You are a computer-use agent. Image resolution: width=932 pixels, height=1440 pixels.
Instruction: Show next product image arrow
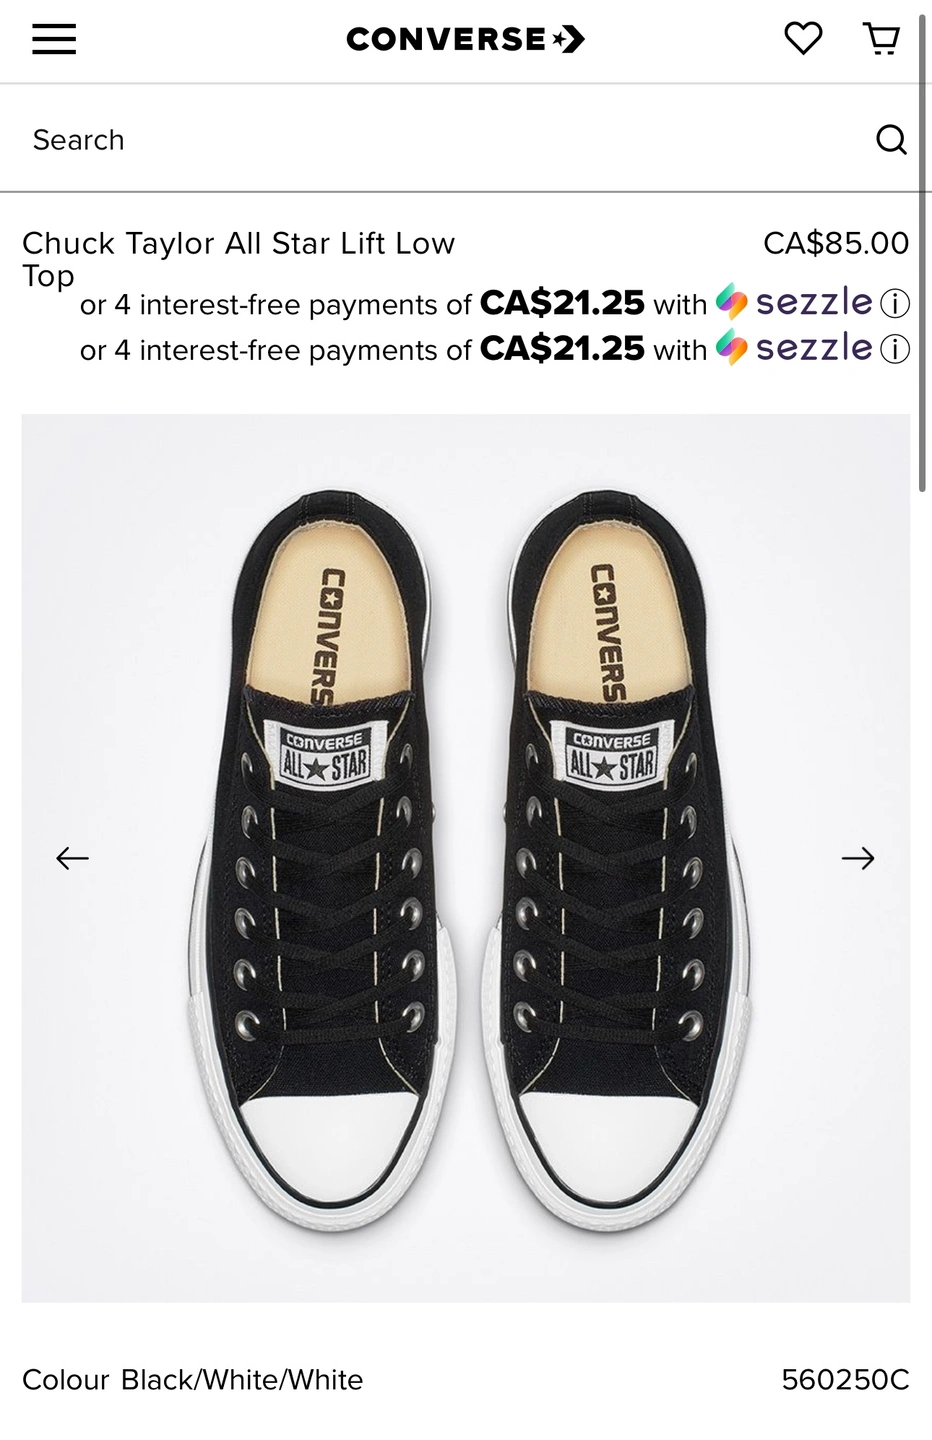tap(858, 858)
